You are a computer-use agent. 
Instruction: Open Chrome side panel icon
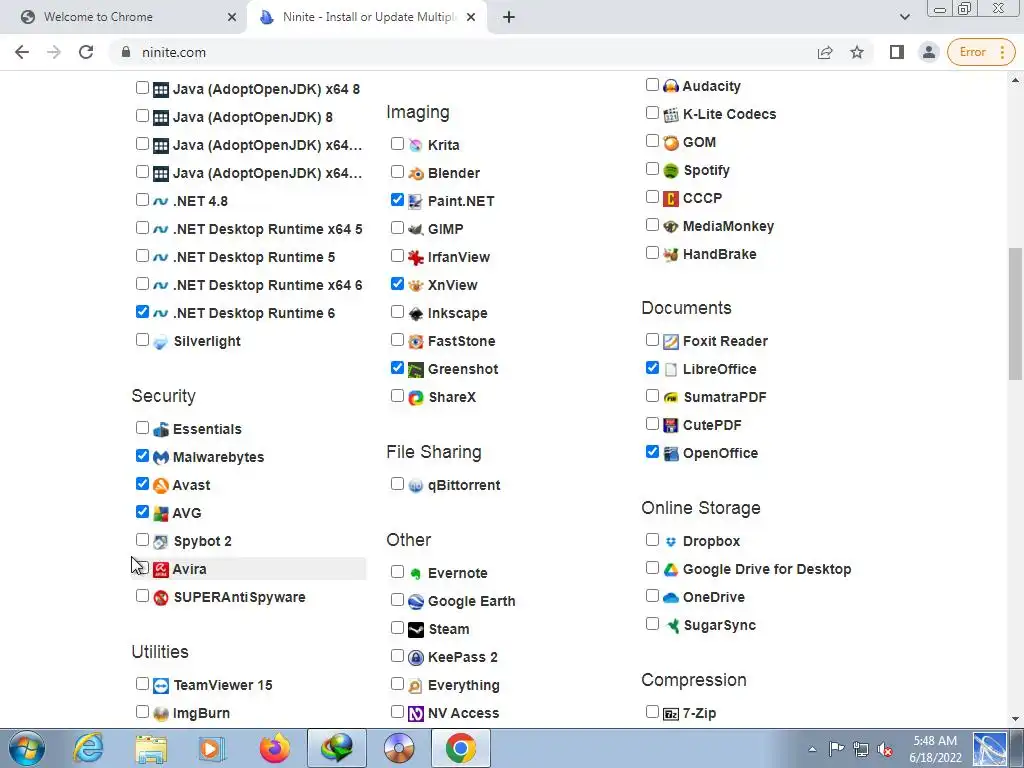coord(897,52)
